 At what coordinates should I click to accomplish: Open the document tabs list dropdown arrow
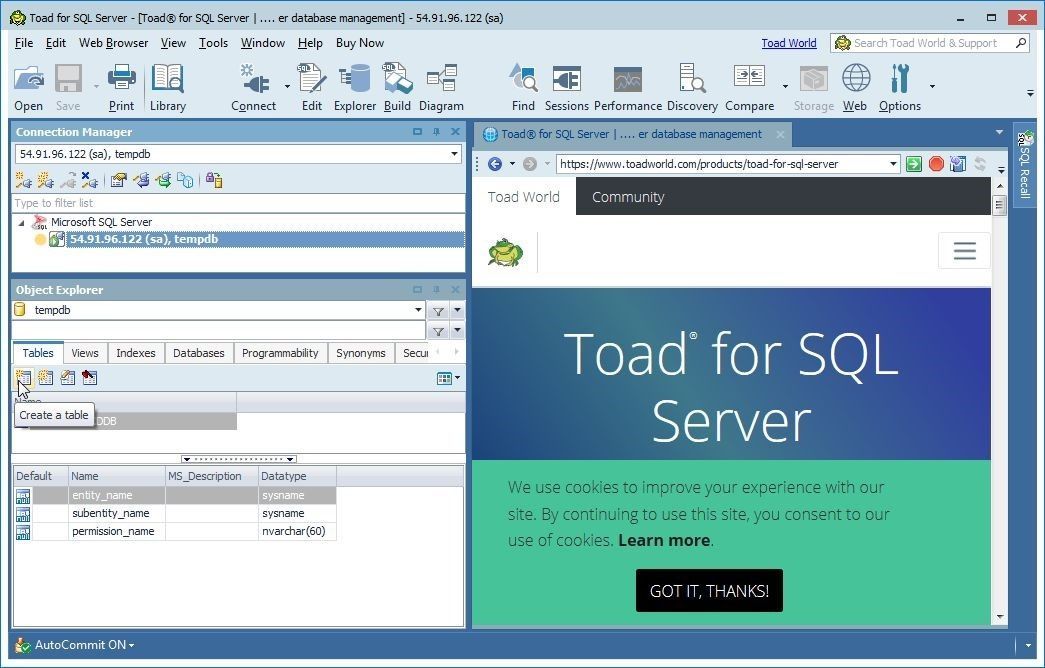[999, 132]
